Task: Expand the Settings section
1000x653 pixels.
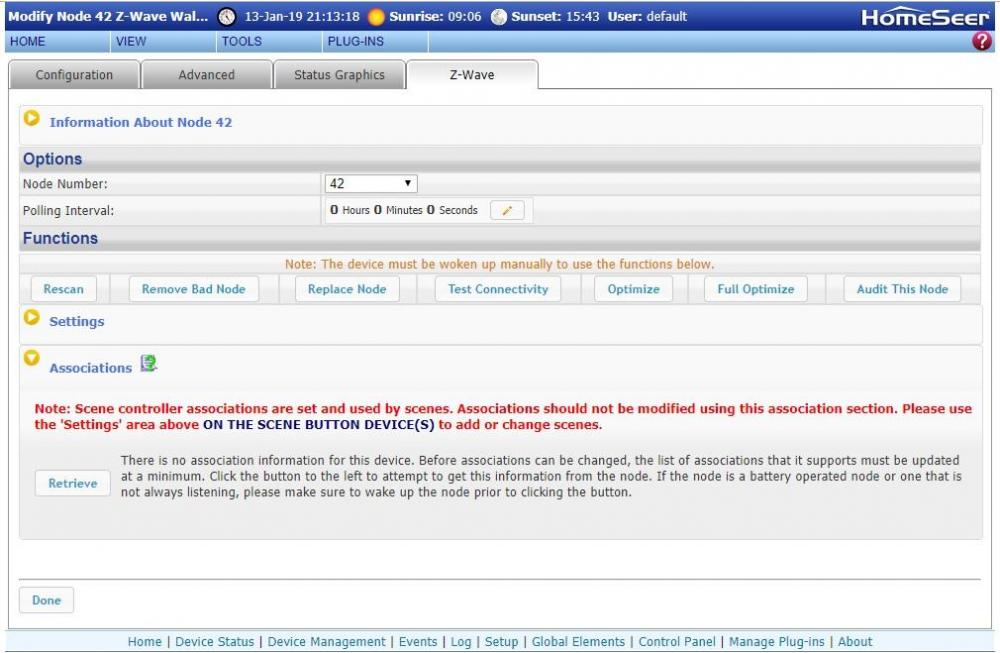Action: click(x=32, y=318)
